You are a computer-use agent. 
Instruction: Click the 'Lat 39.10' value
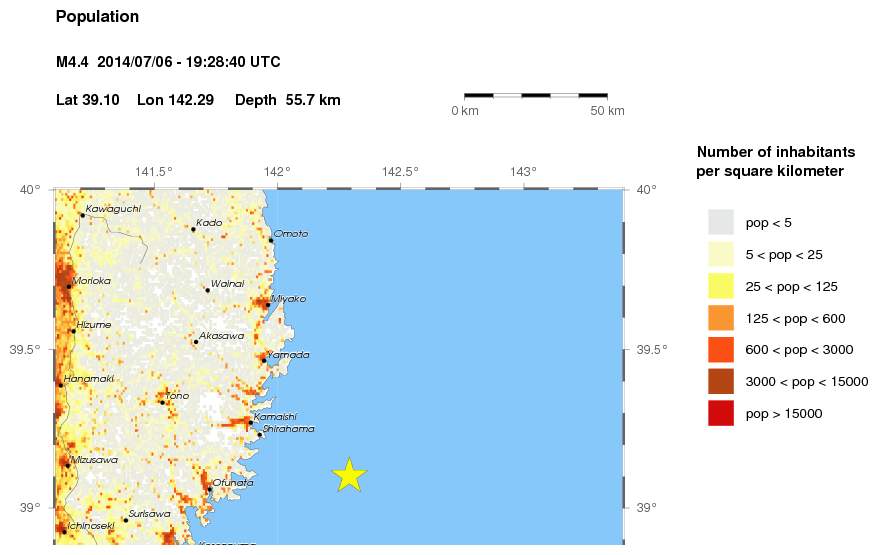[87, 100]
